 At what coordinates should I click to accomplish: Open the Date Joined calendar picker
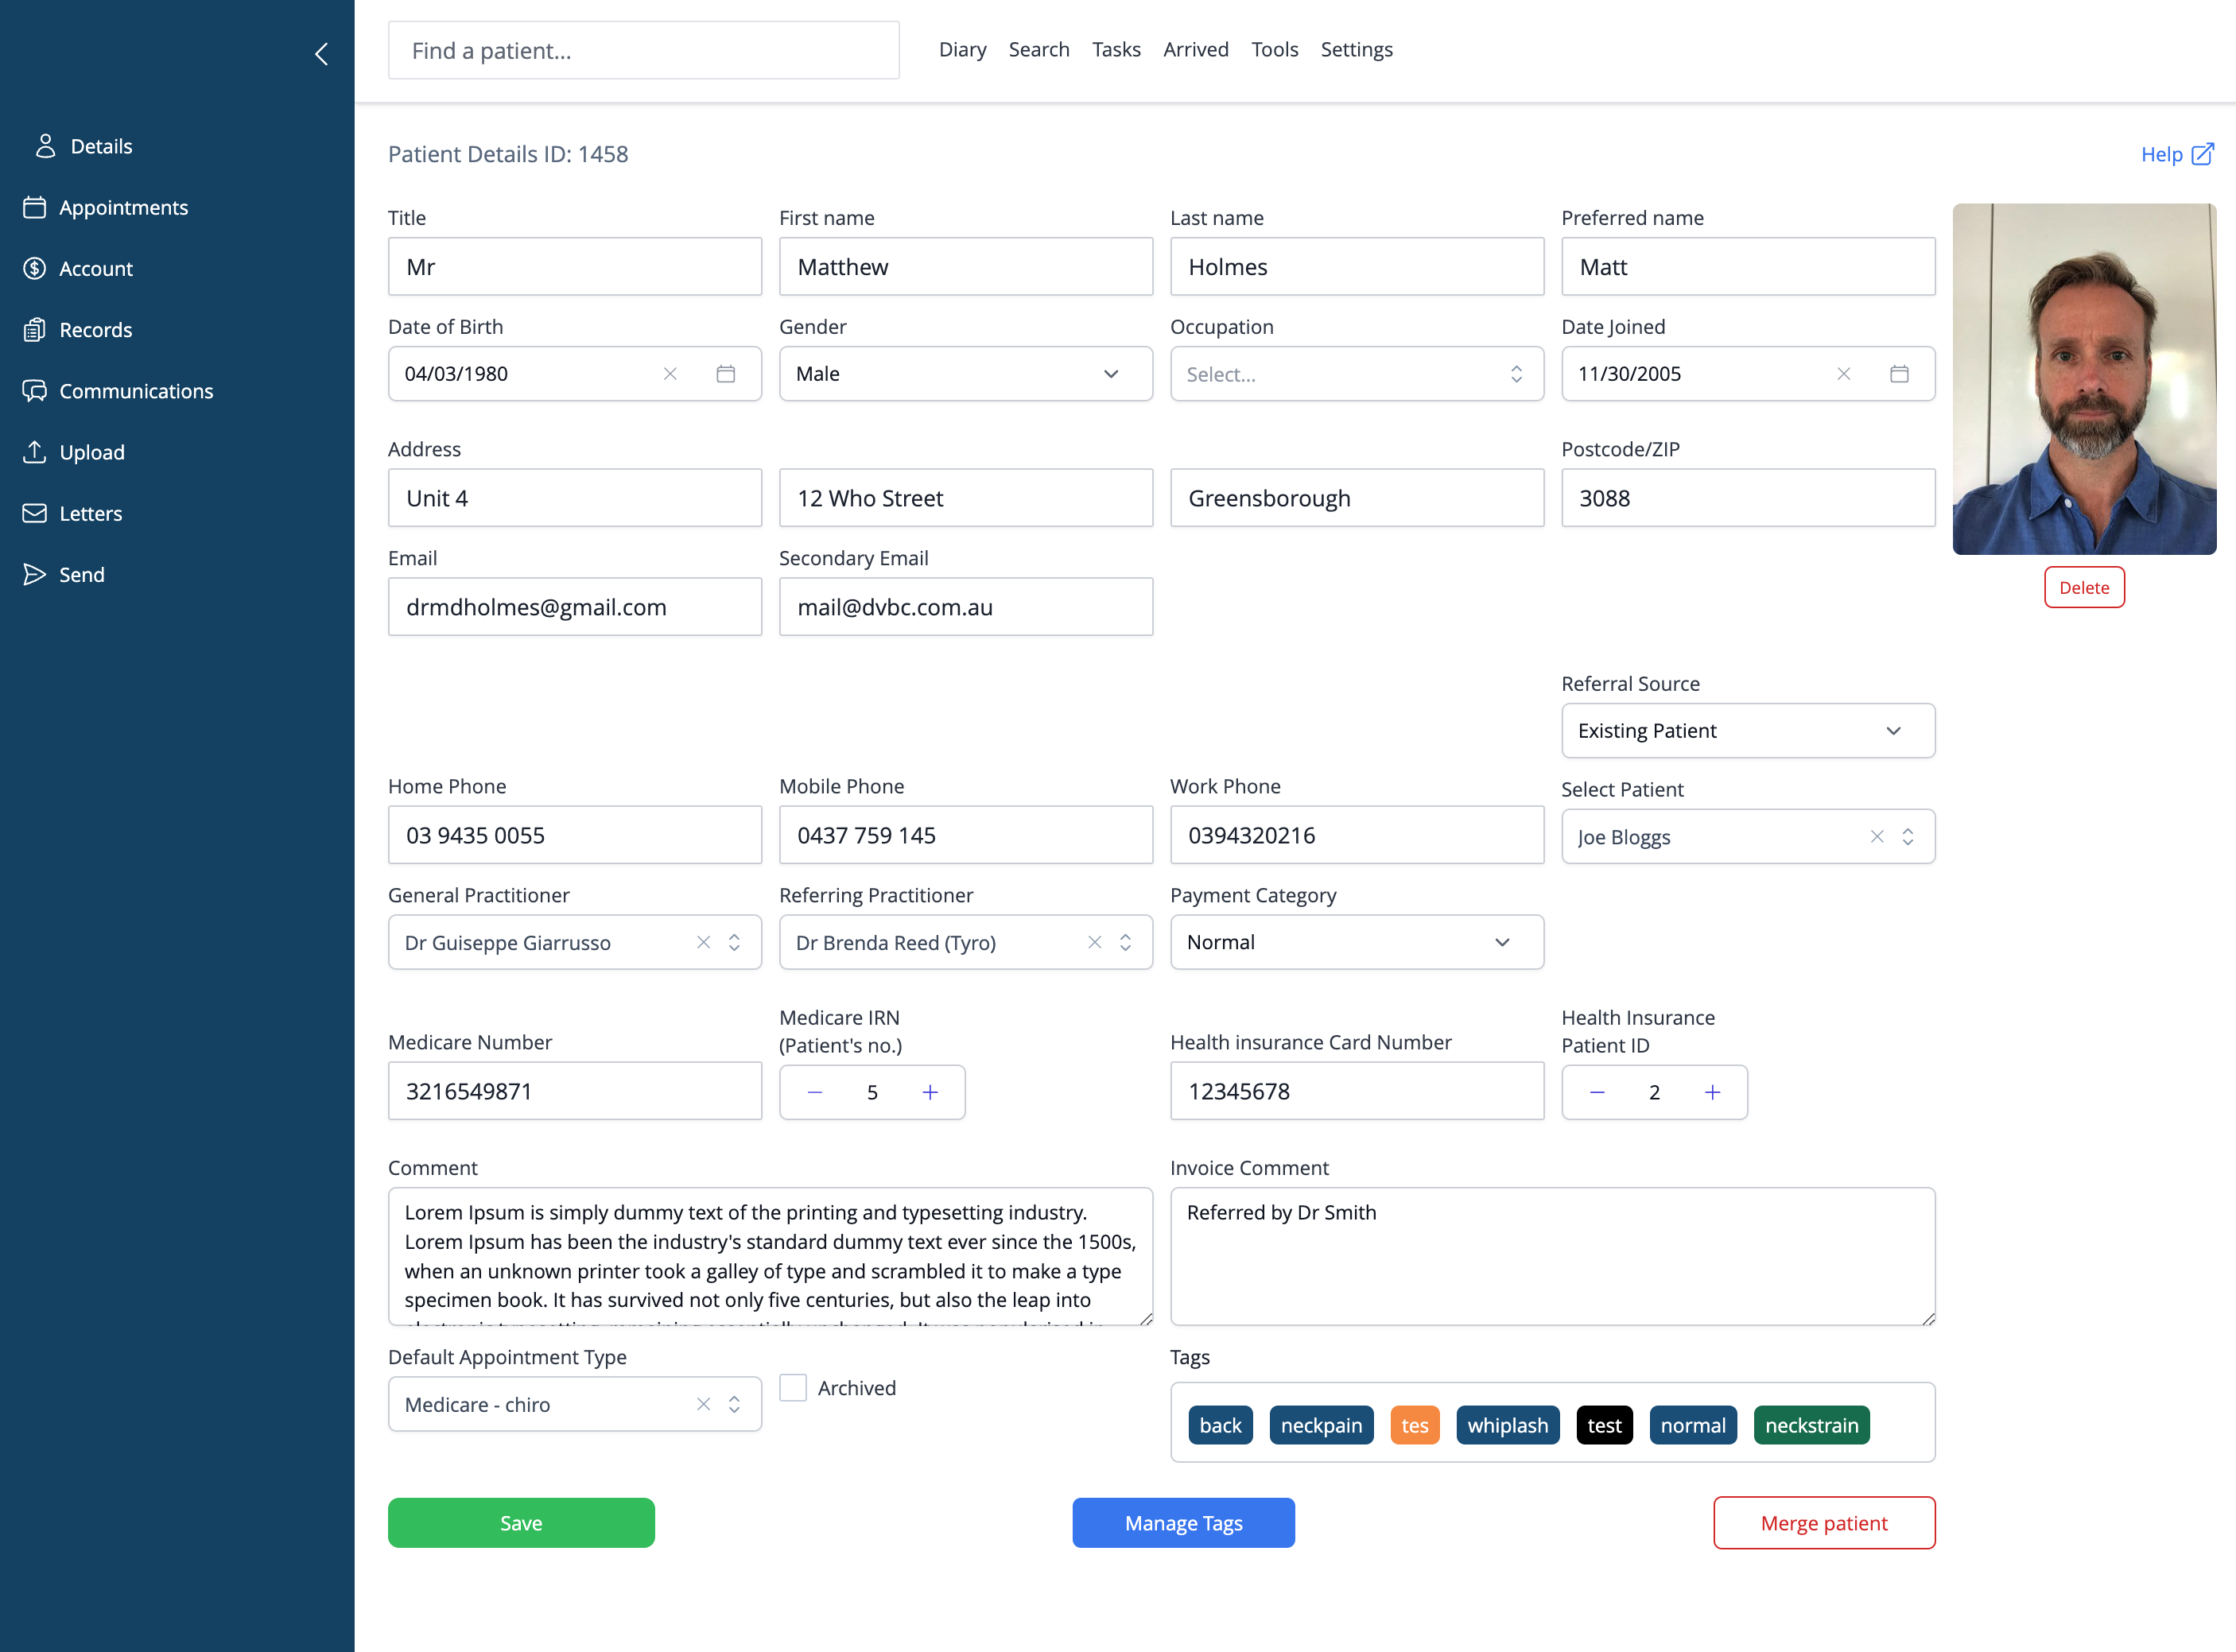click(x=1899, y=374)
